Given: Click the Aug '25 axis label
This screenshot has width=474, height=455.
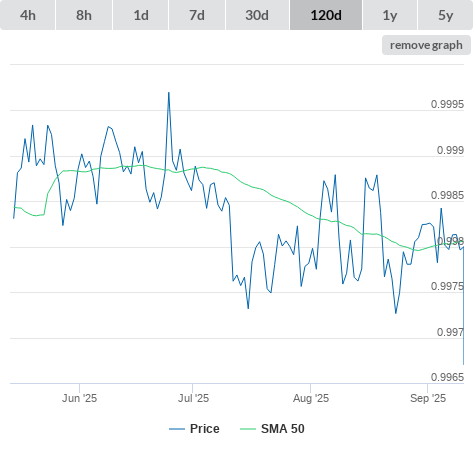Looking at the screenshot, I should [311, 398].
